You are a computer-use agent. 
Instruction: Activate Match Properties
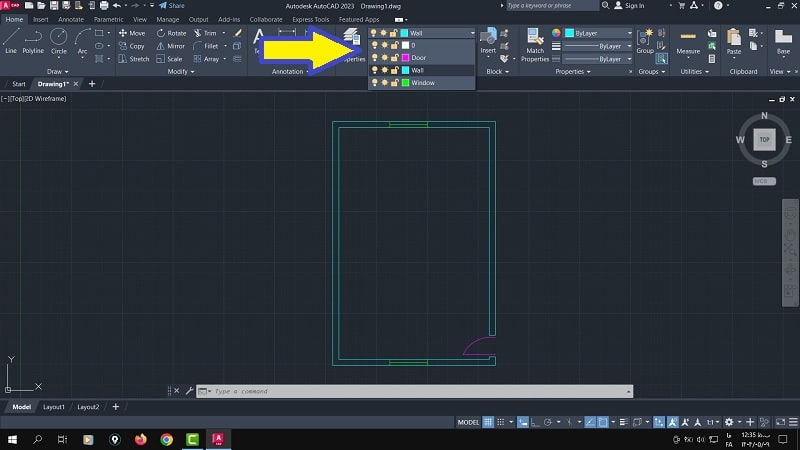coord(535,45)
